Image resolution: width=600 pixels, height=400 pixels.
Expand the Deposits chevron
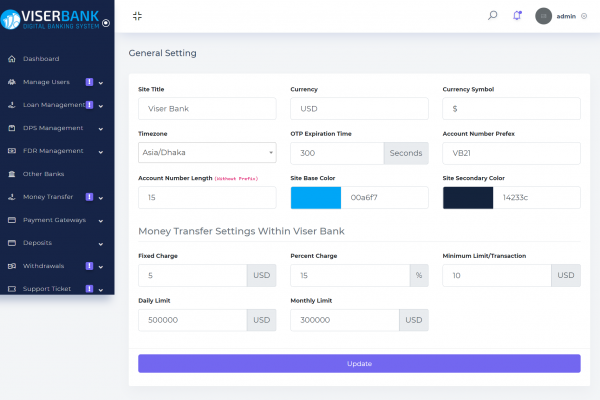click(x=101, y=244)
